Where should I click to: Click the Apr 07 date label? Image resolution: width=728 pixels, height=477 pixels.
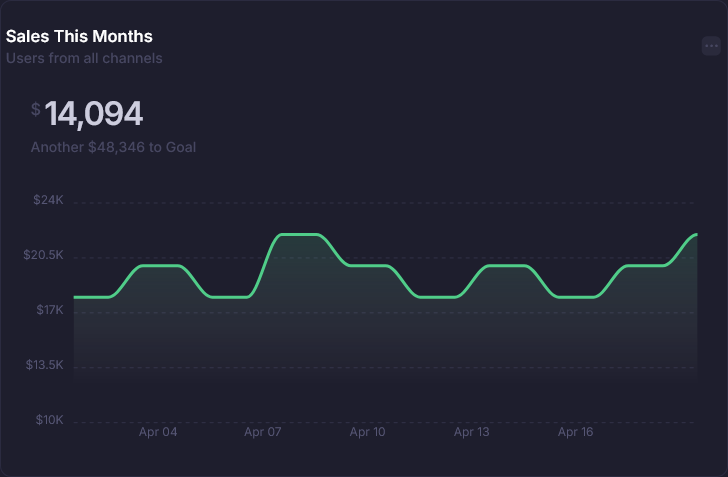point(263,432)
